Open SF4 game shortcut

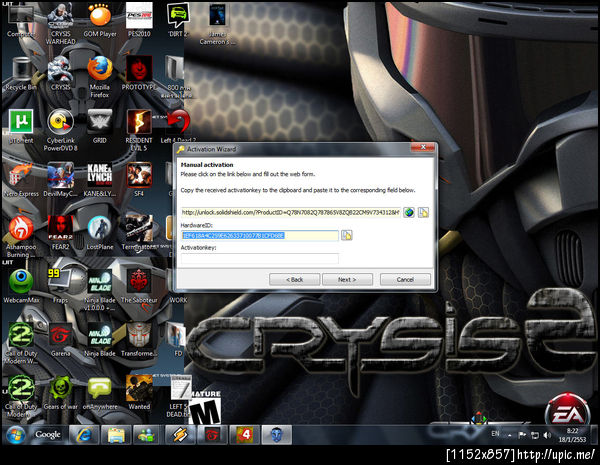[139, 180]
